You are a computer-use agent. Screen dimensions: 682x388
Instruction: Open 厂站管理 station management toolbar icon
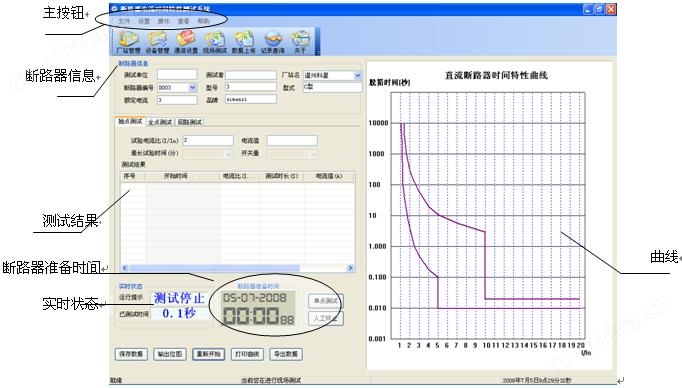(x=128, y=42)
